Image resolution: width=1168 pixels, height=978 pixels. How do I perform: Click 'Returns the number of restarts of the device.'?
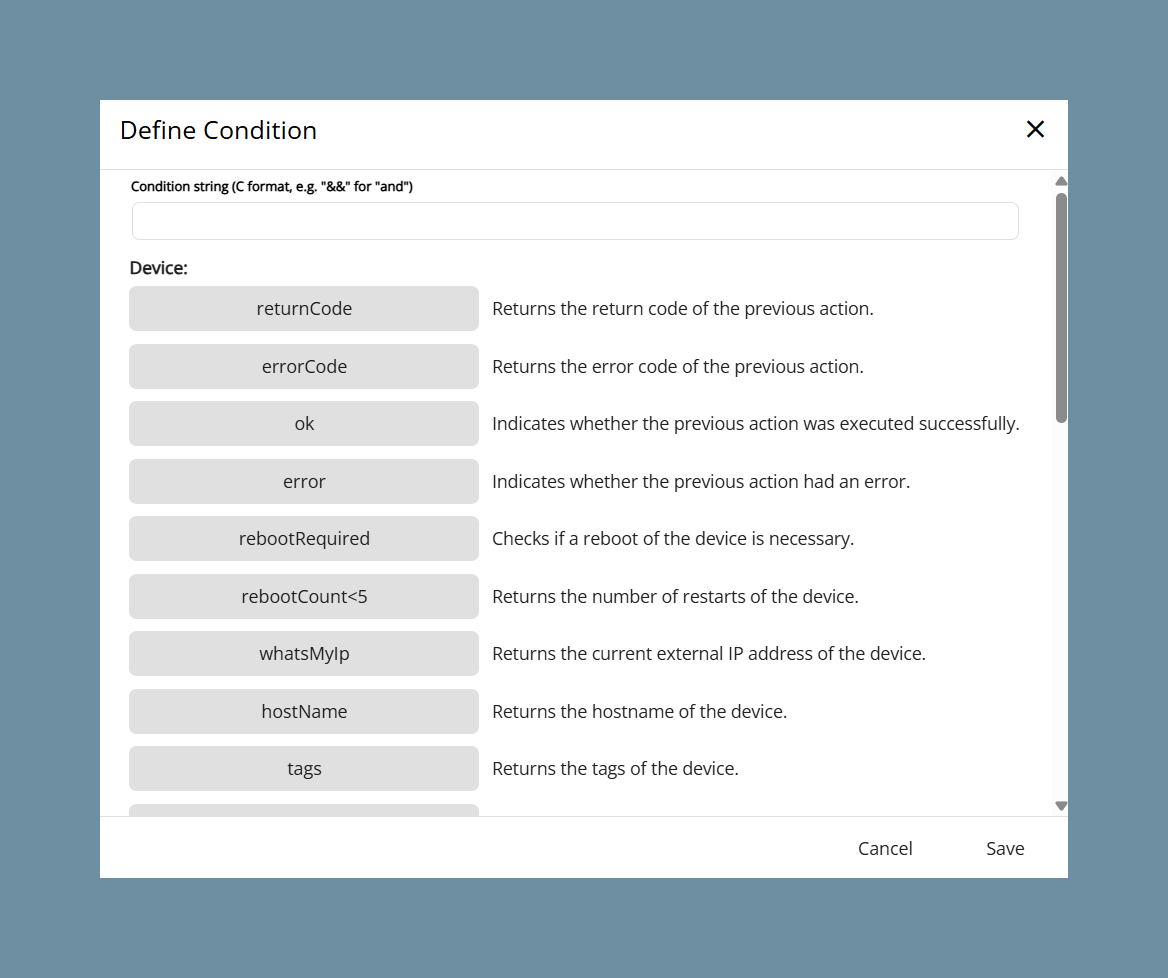pyautogui.click(x=675, y=597)
